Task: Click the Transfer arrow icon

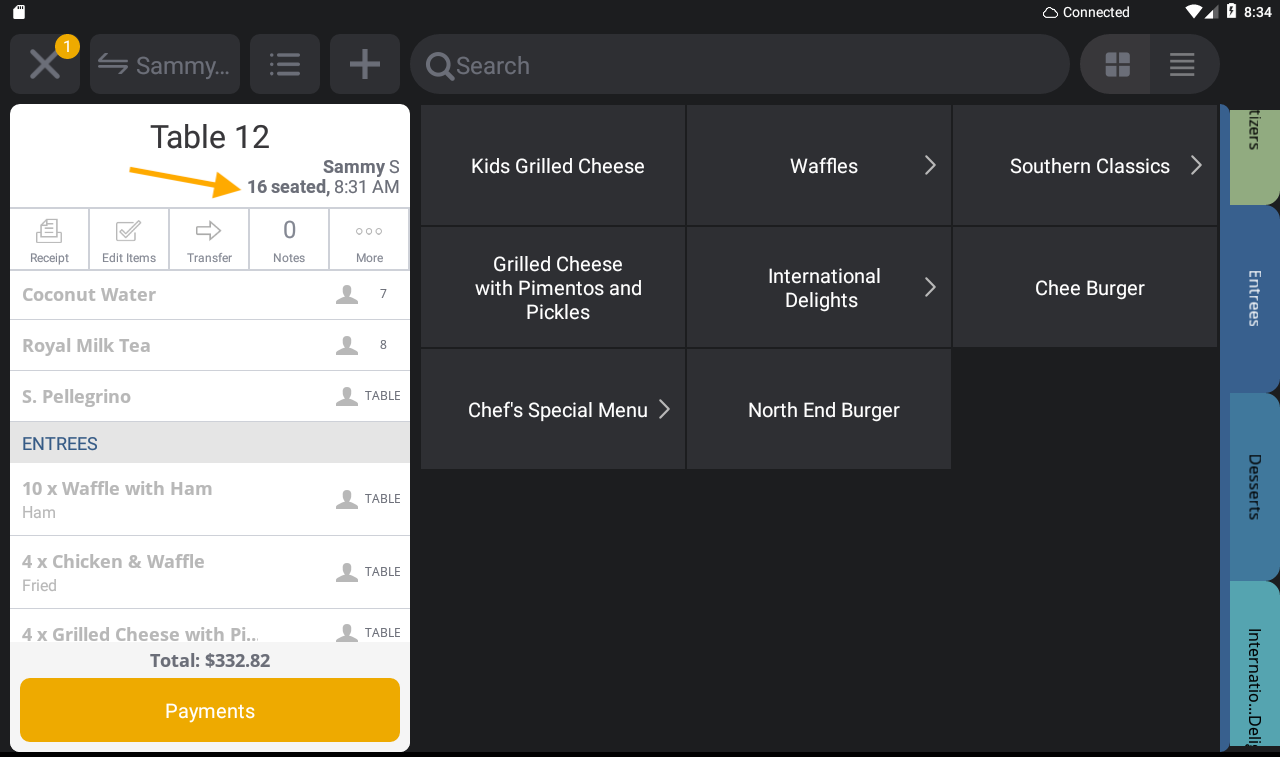Action: pos(208,239)
